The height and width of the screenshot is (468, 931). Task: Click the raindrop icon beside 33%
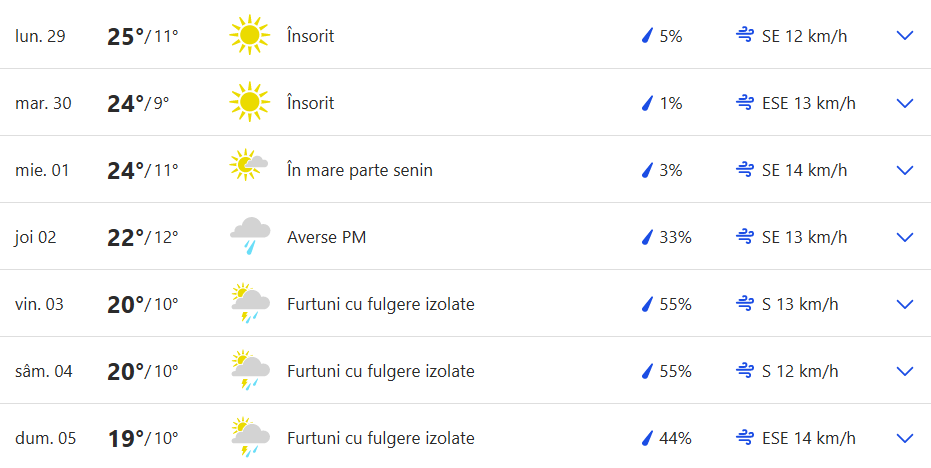click(647, 237)
